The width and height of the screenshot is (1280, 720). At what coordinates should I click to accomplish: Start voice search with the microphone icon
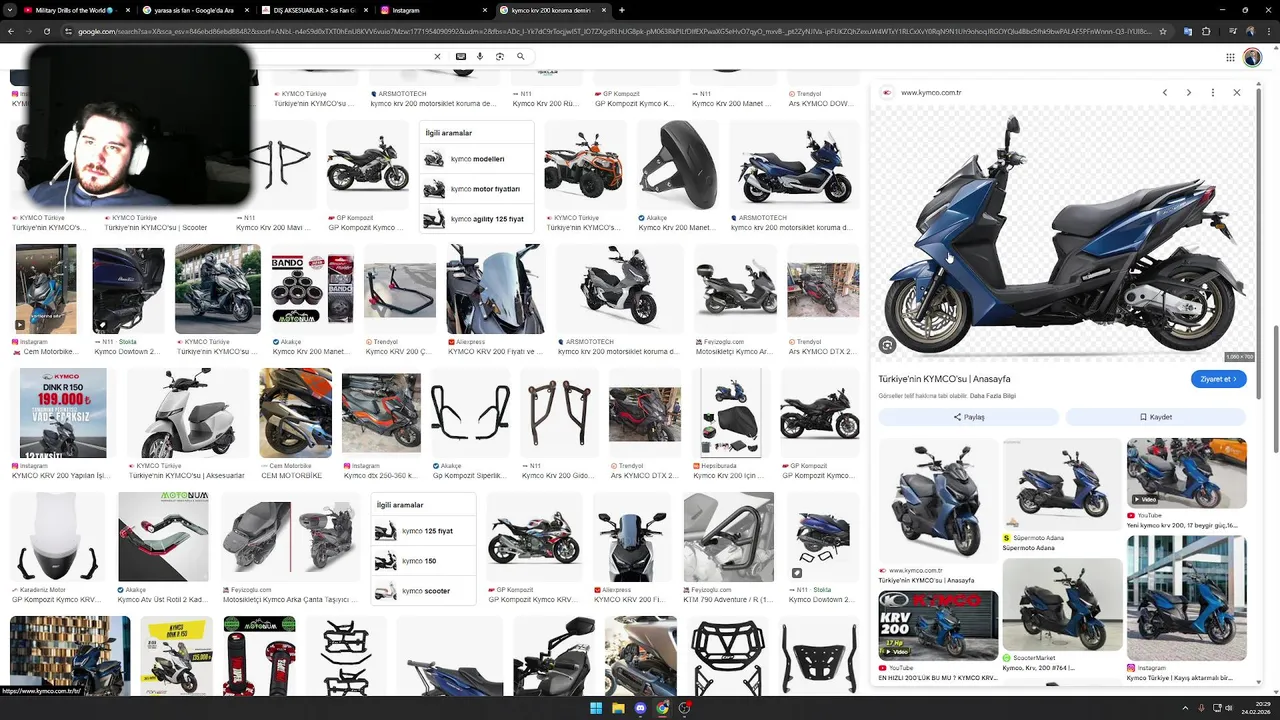coord(480,57)
